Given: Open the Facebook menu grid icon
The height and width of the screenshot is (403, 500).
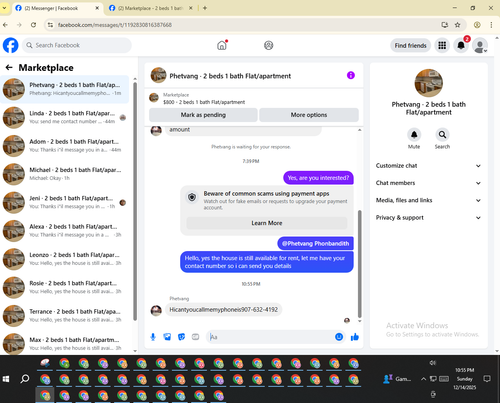Looking at the screenshot, I should point(442,45).
